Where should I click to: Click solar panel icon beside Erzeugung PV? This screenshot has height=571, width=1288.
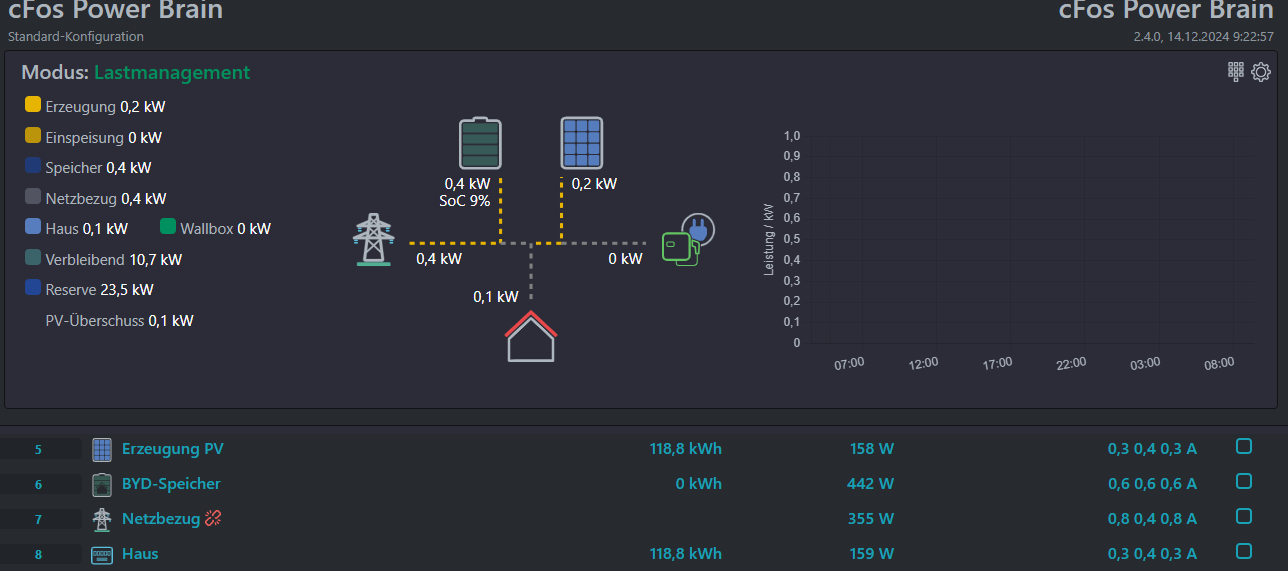pos(102,449)
